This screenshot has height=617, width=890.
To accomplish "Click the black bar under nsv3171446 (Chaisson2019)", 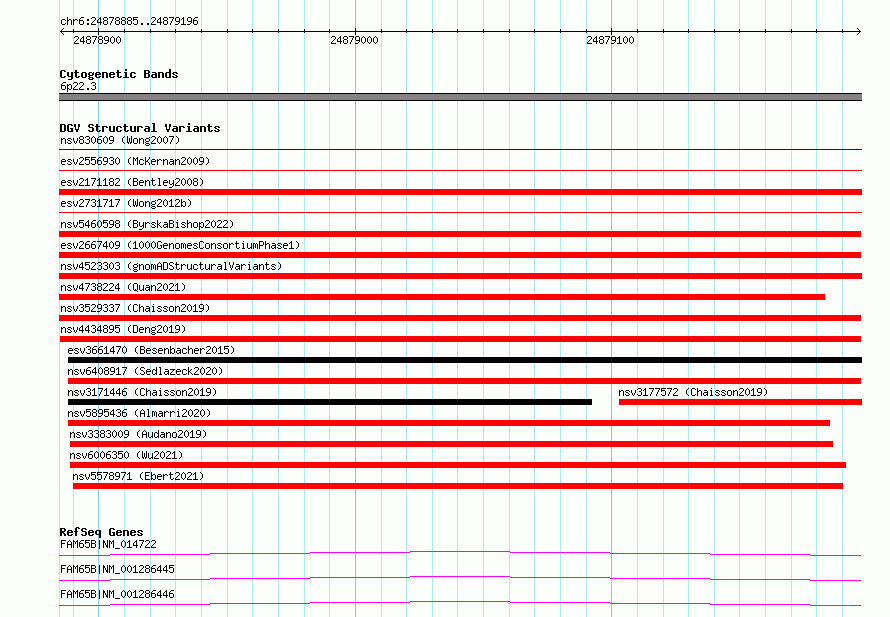I will point(330,402).
